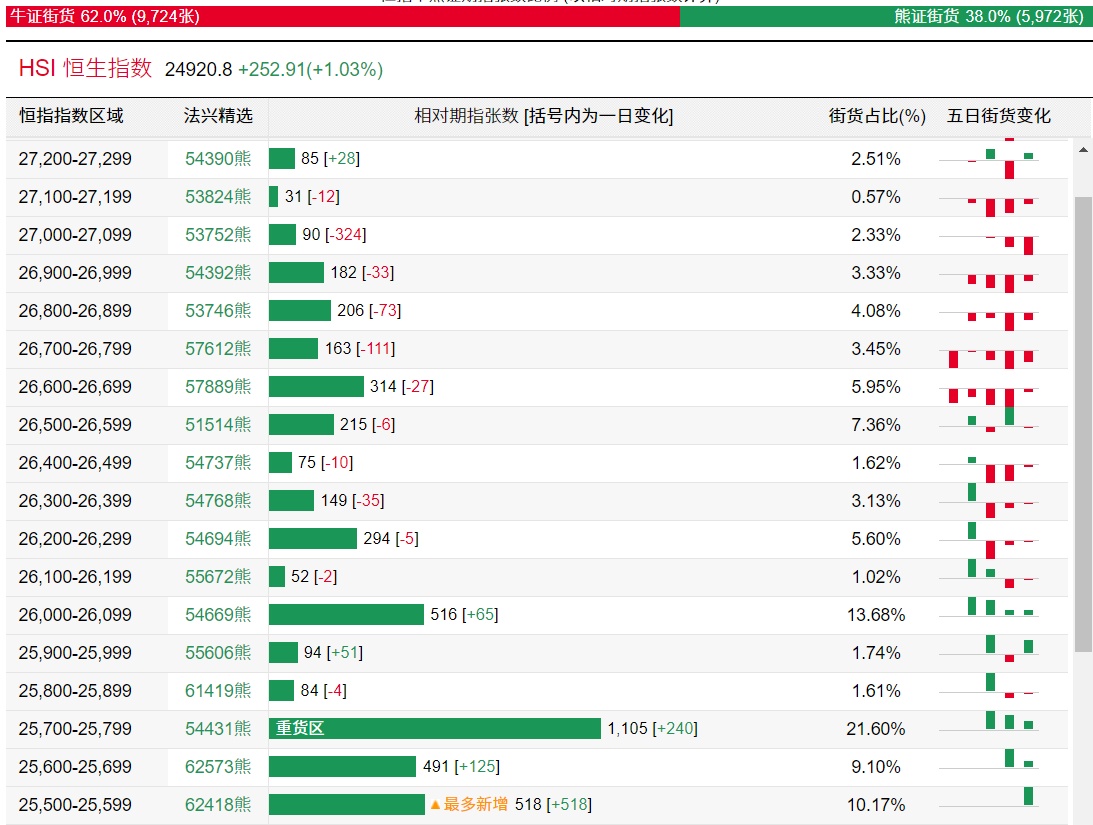Image resolution: width=1093 pixels, height=825 pixels.
Task: Select the 57612熊 link
Action: [218, 349]
